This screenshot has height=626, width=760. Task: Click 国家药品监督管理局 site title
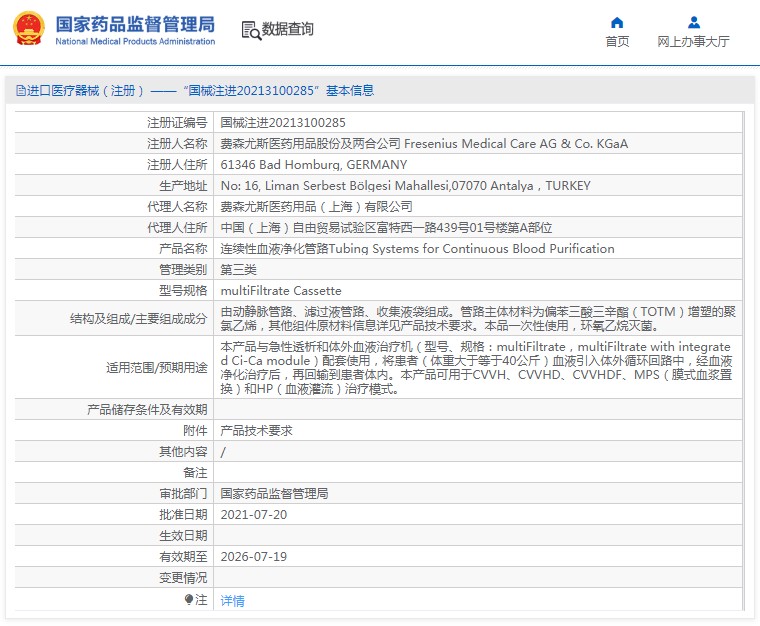click(135, 24)
